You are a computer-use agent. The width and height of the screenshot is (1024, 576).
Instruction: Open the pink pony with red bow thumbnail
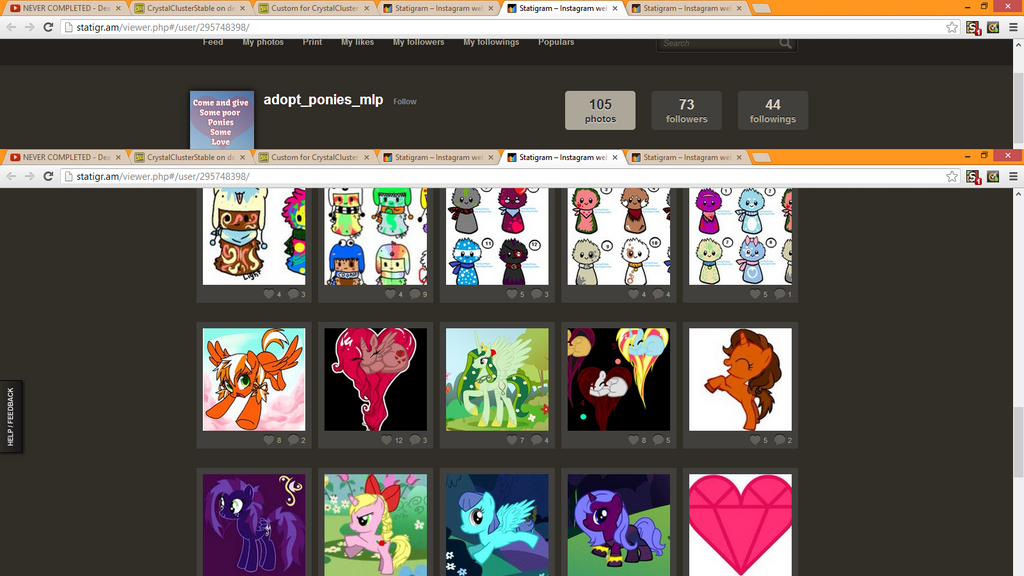click(x=376, y=525)
